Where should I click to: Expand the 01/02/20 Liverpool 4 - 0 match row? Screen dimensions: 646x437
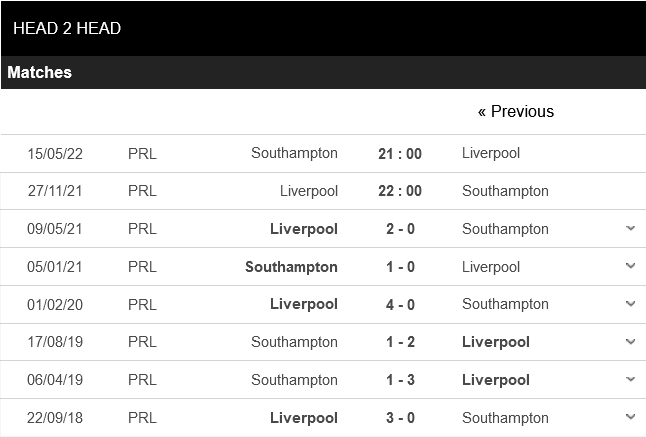tap(630, 304)
